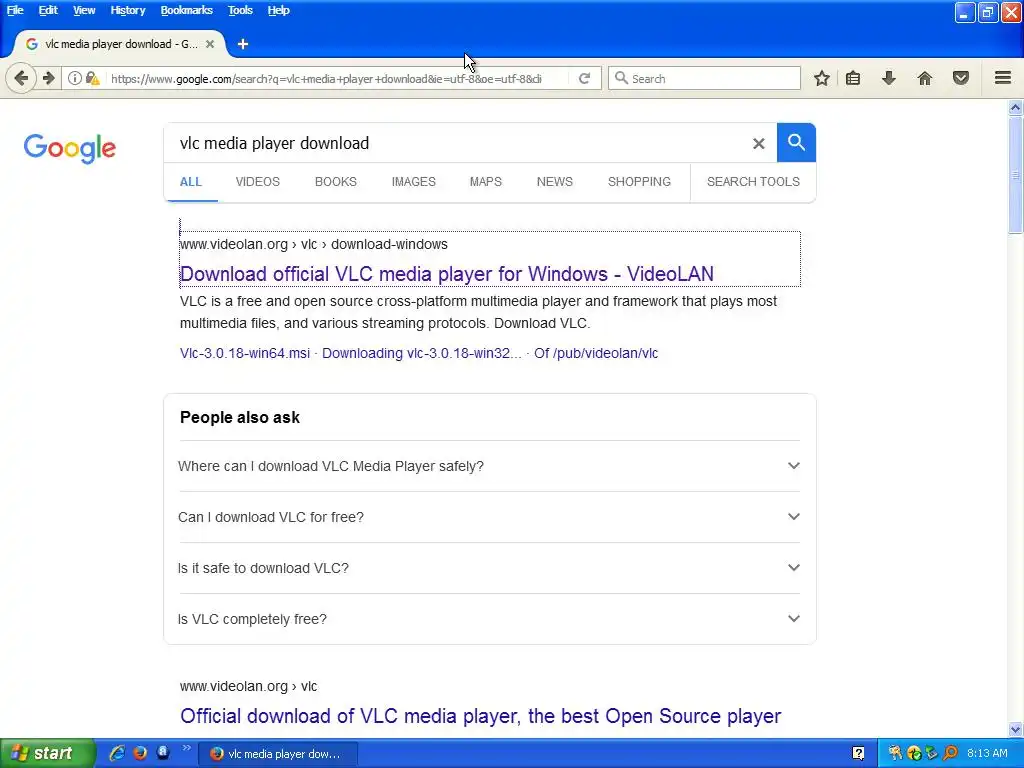The image size is (1024, 768).
Task: Clear the Google search box with X
Action: point(758,144)
